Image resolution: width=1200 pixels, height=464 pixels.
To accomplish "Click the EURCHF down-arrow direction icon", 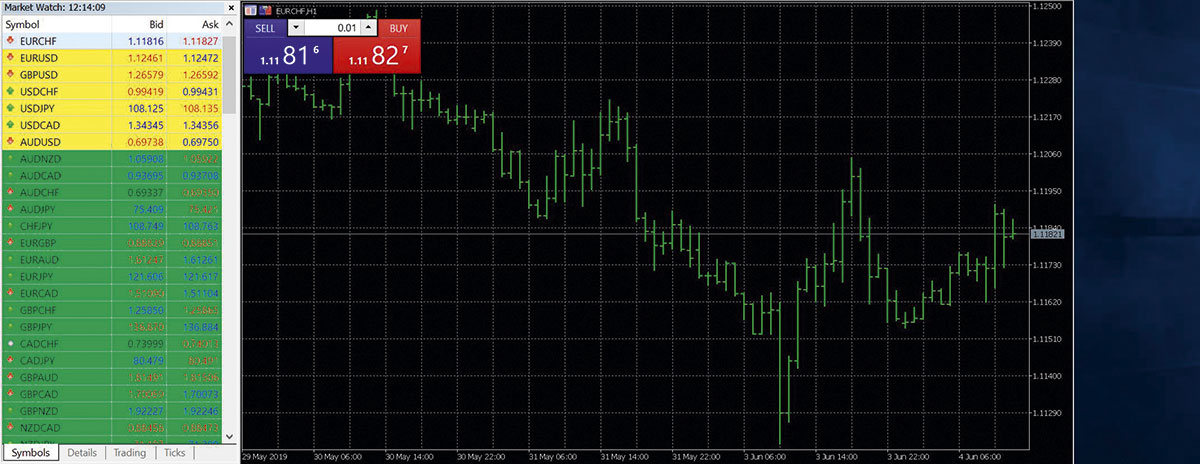I will [9, 40].
